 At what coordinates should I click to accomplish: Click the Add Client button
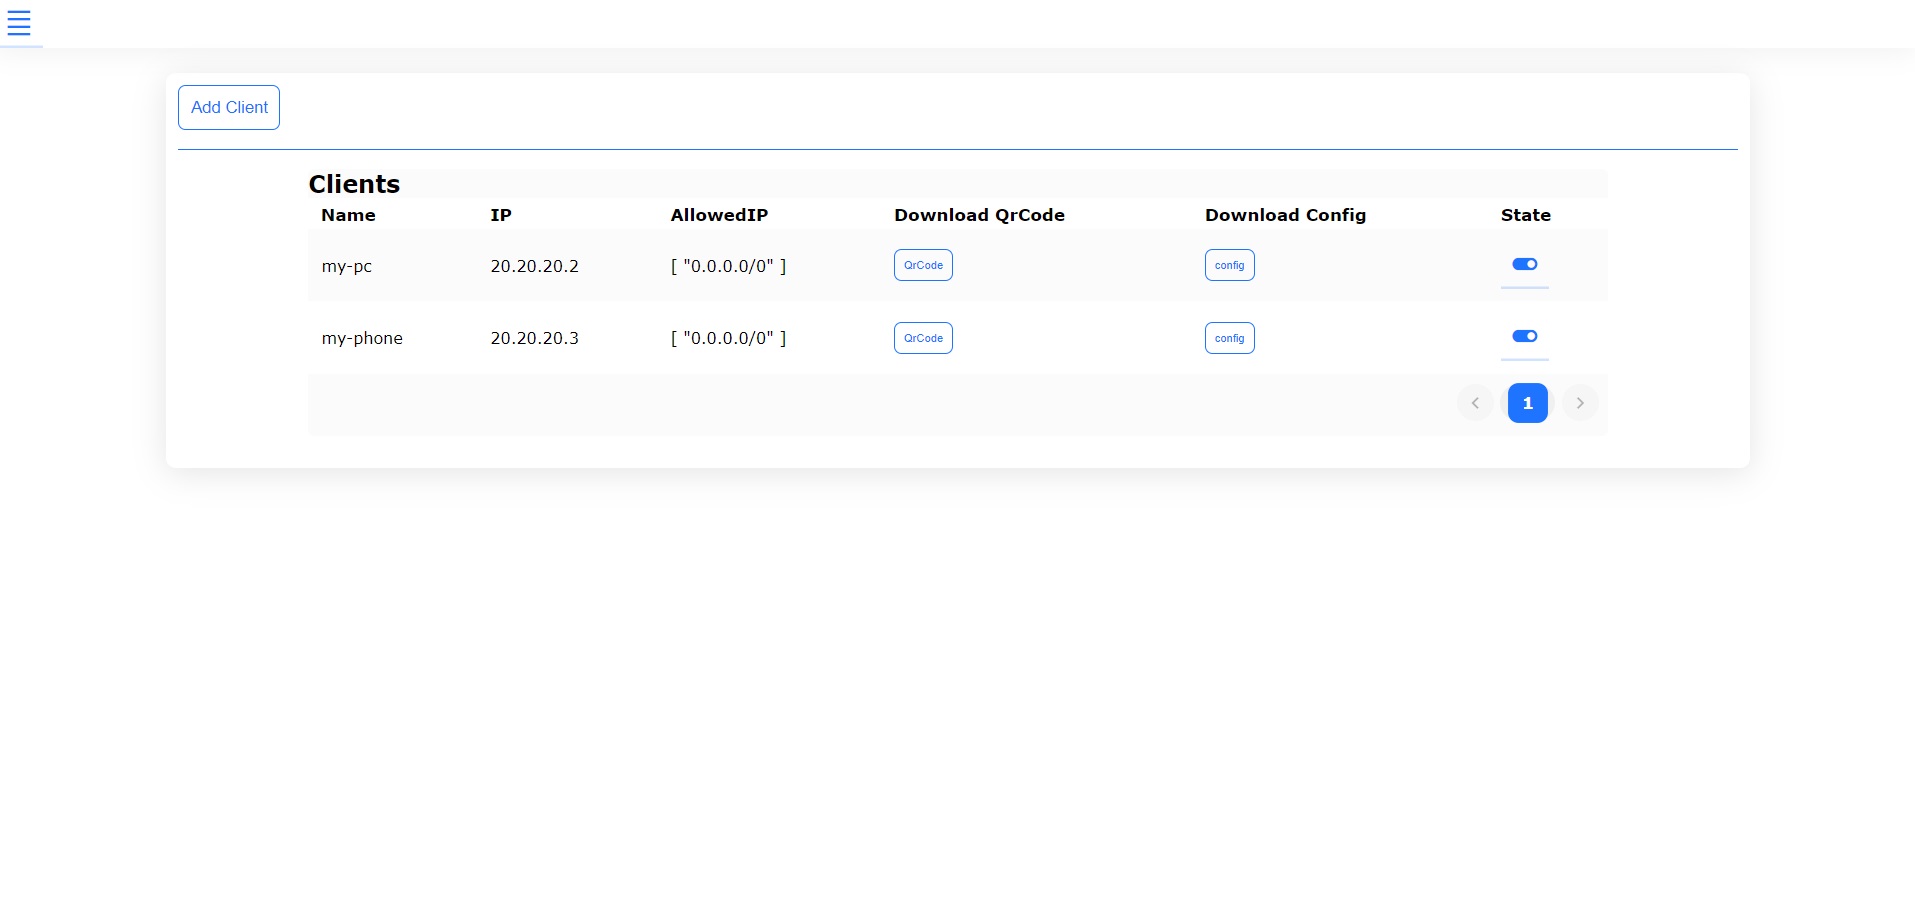229,107
